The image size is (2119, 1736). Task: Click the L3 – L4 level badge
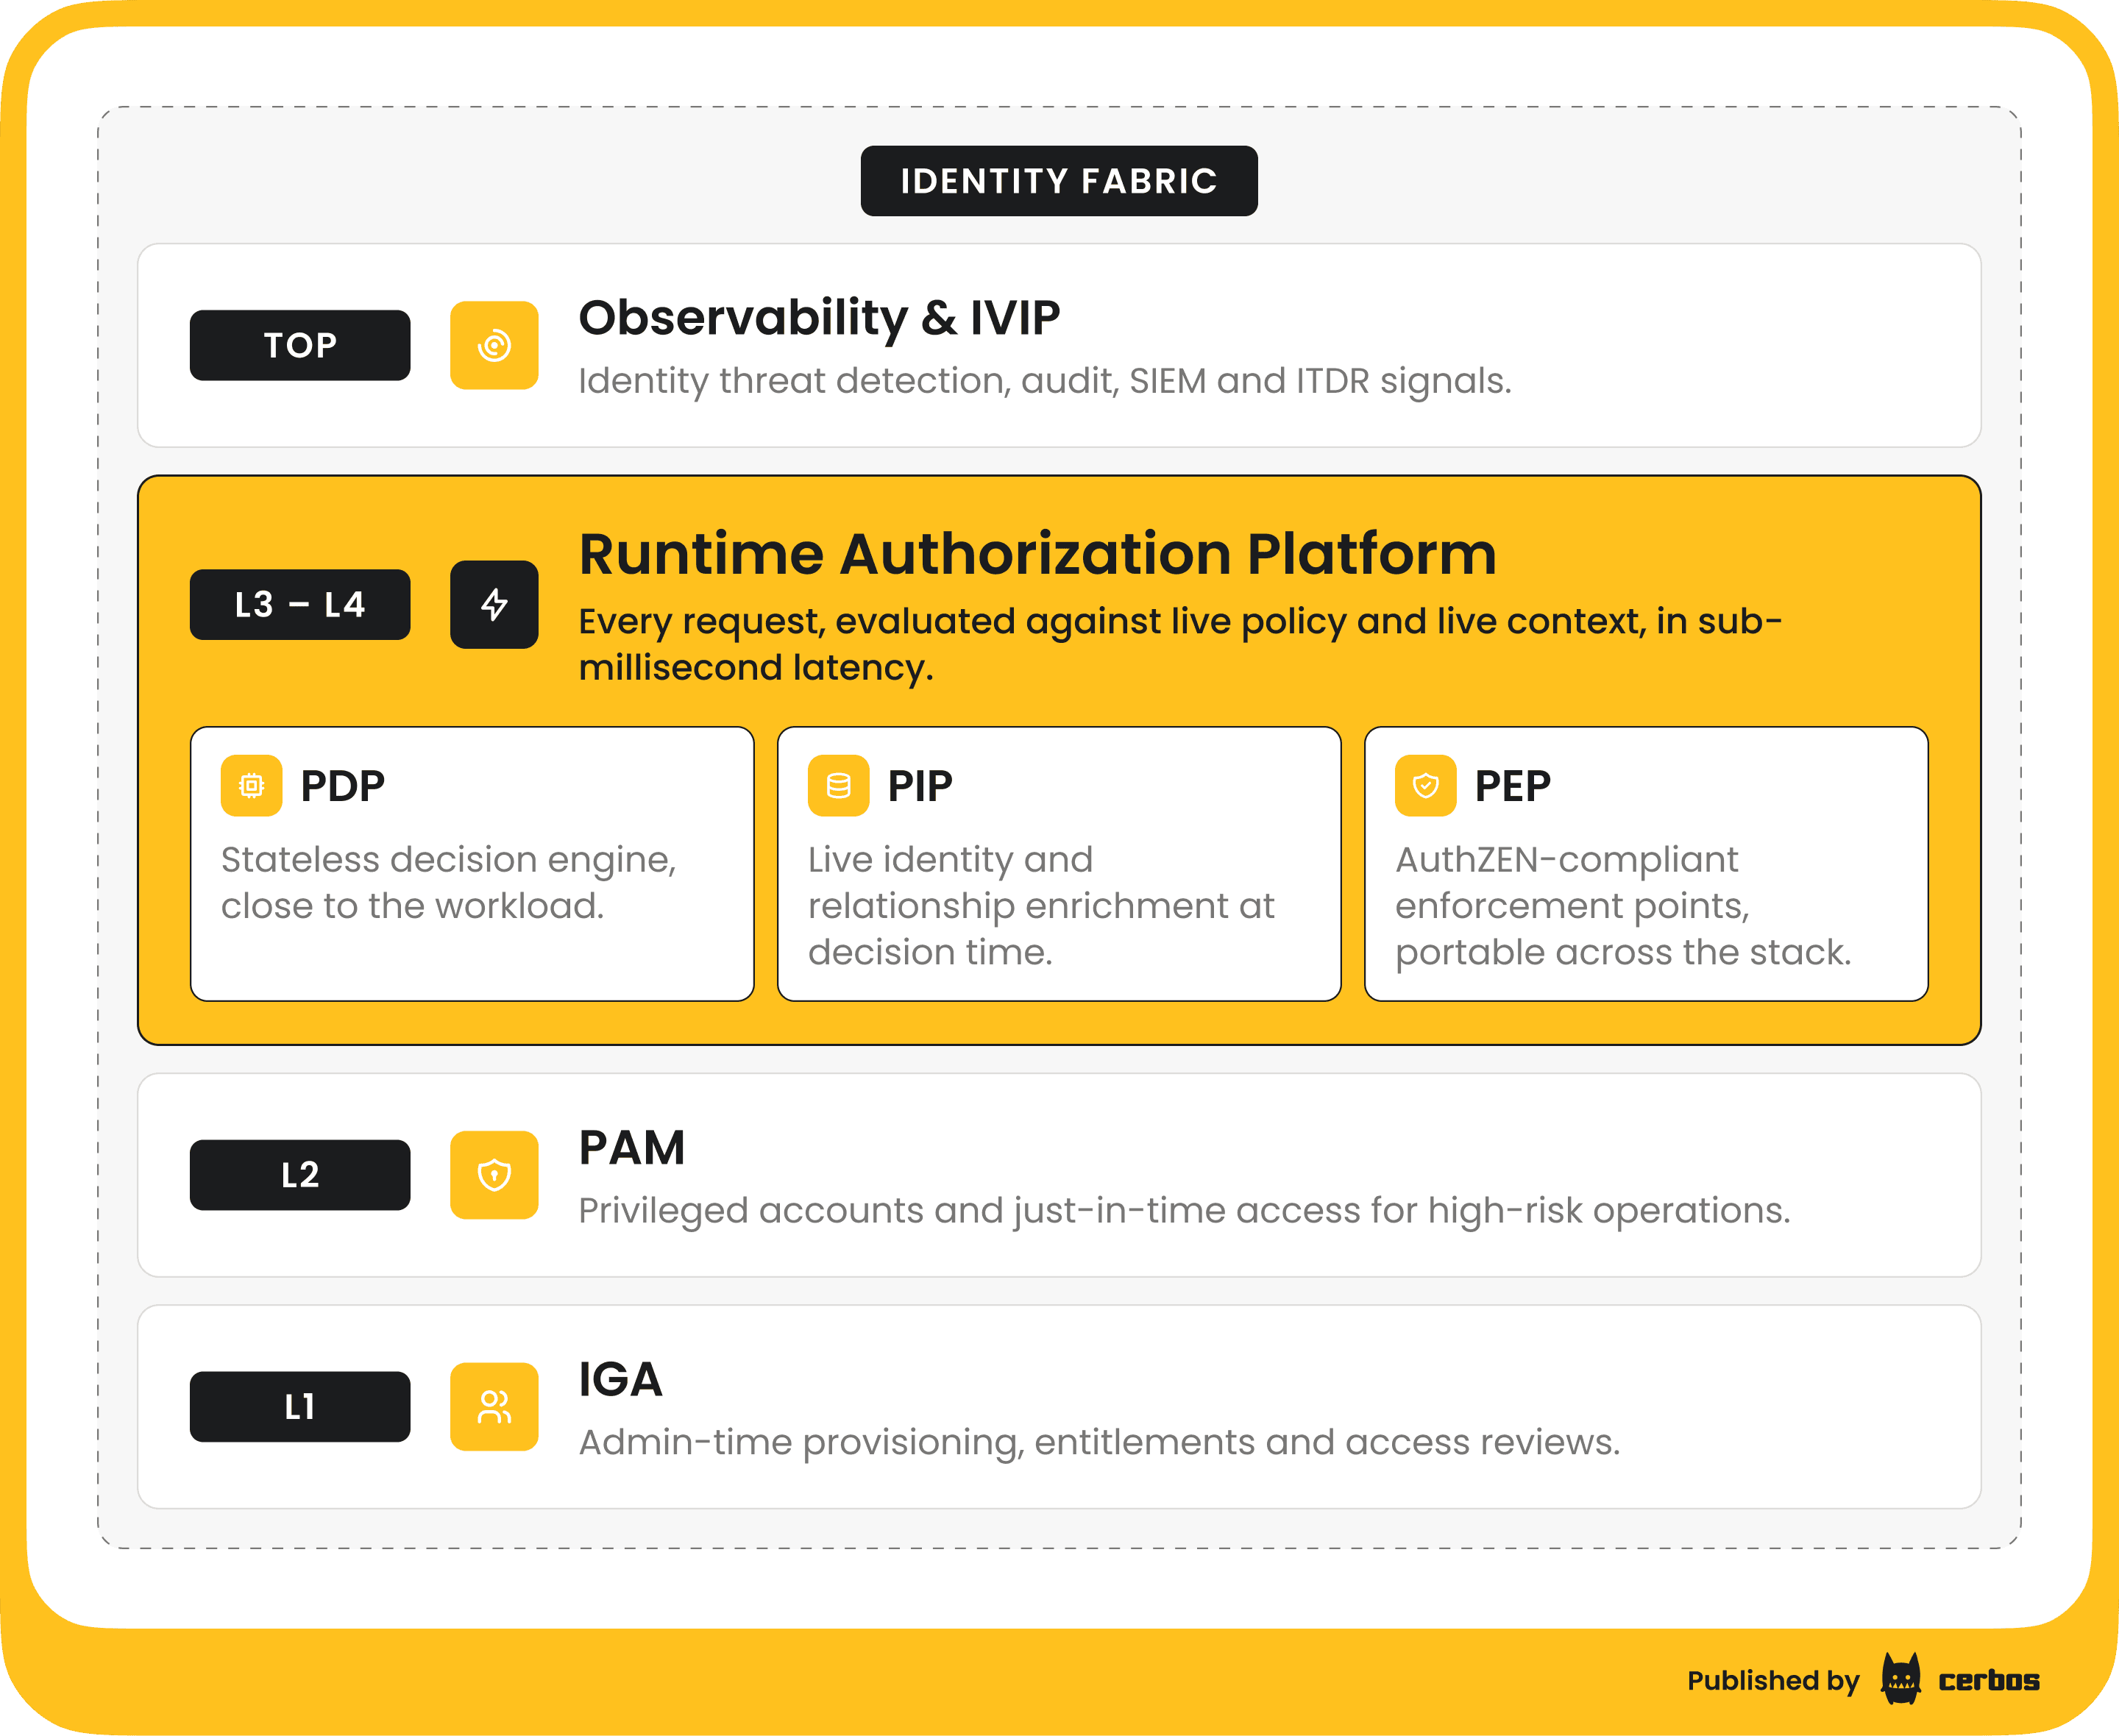(300, 604)
